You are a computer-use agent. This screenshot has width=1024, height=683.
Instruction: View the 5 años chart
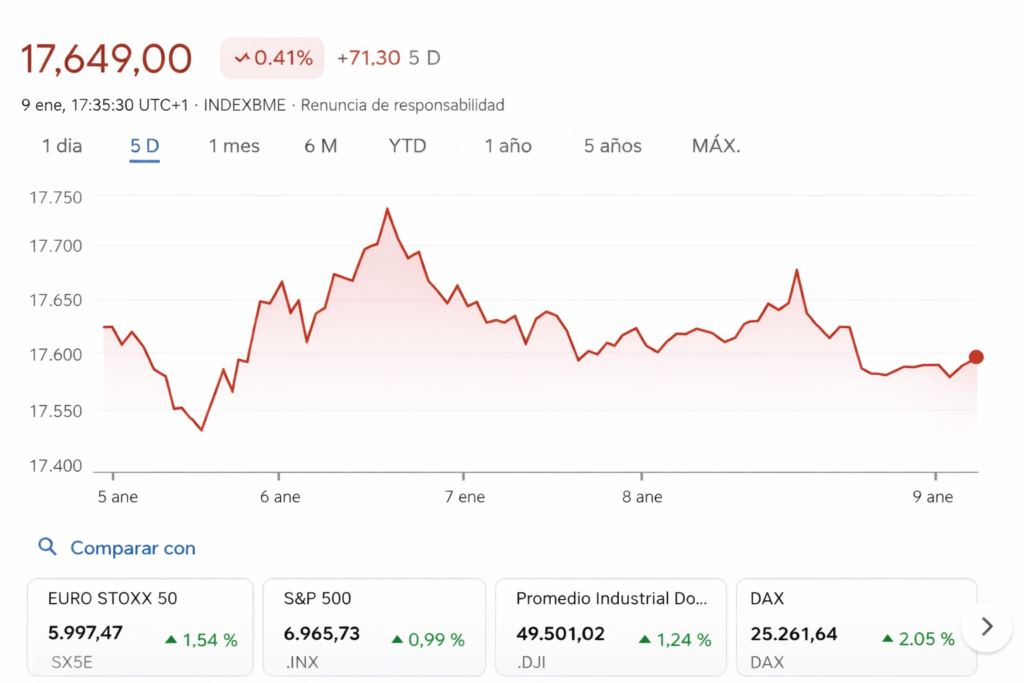point(611,145)
